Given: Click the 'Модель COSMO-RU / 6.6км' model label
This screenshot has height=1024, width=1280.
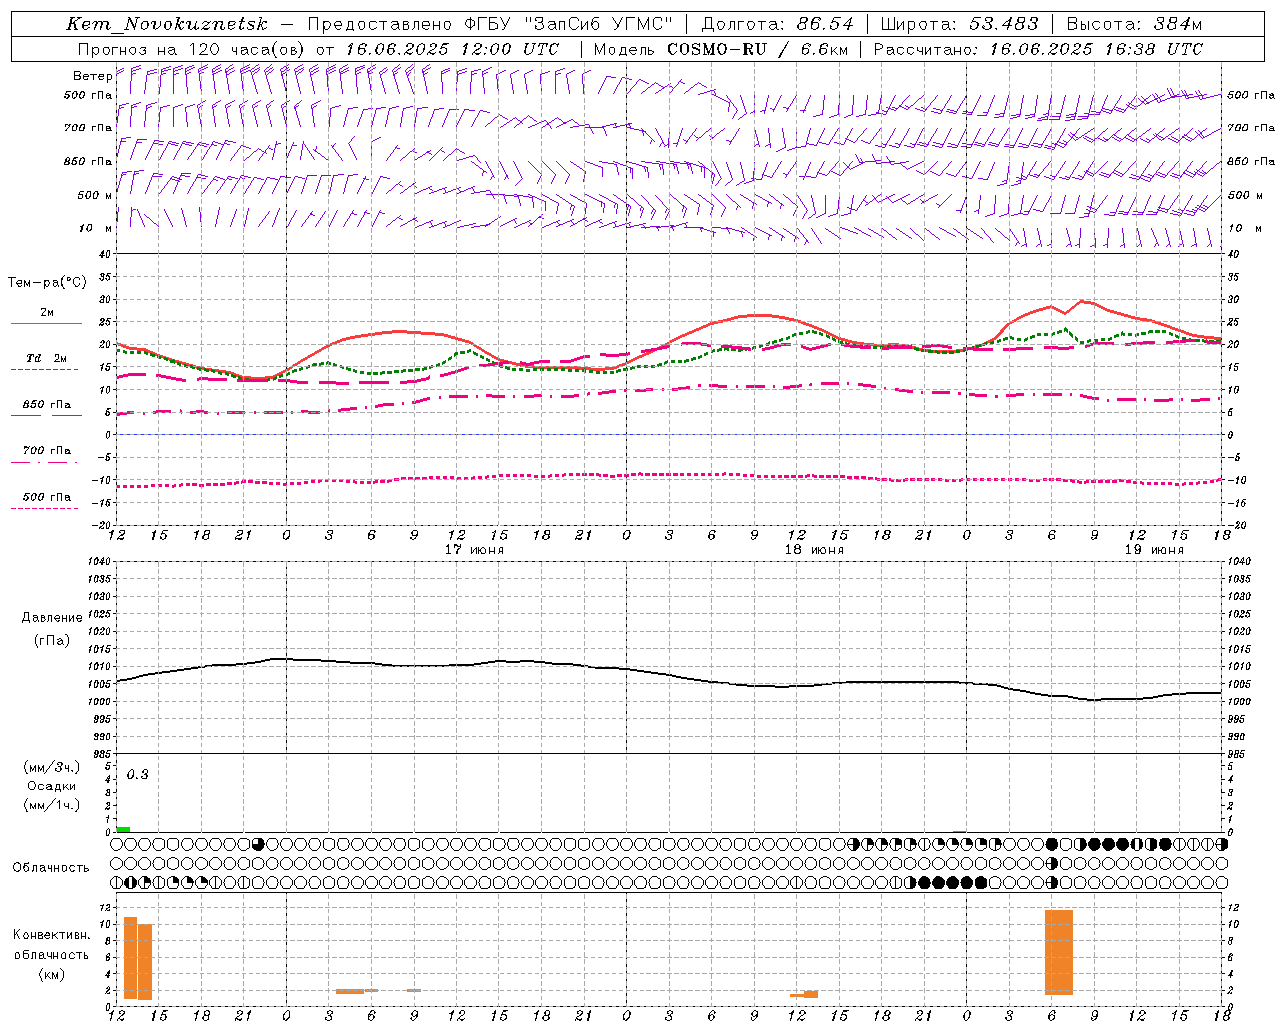Looking at the screenshot, I should tap(721, 49).
